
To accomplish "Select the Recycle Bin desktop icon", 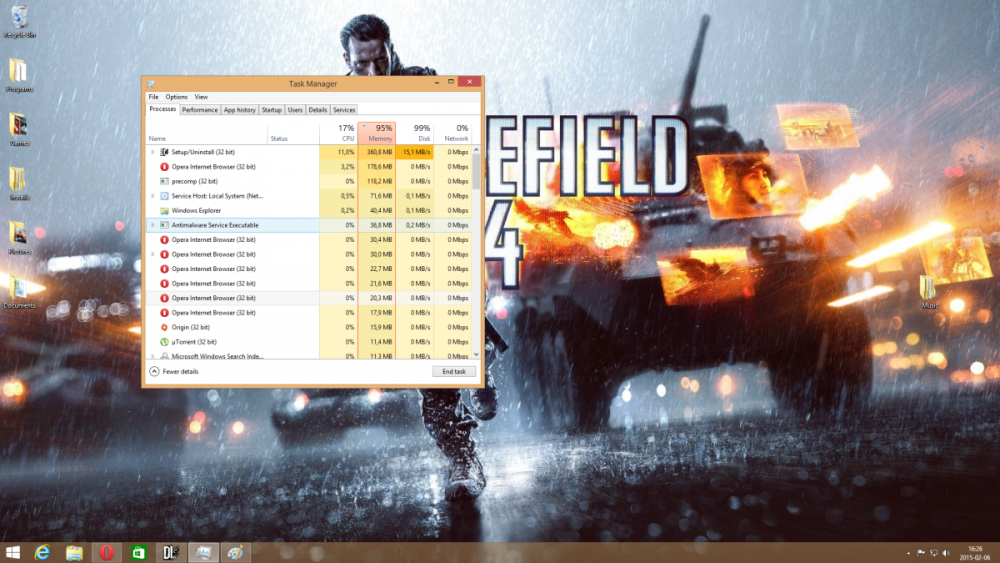I will [x=19, y=22].
